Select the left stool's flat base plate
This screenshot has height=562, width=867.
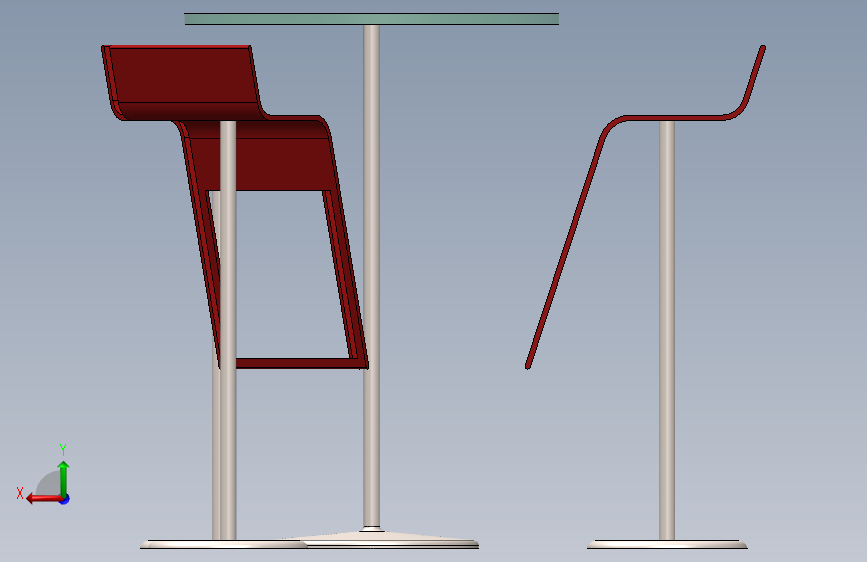click(223, 545)
